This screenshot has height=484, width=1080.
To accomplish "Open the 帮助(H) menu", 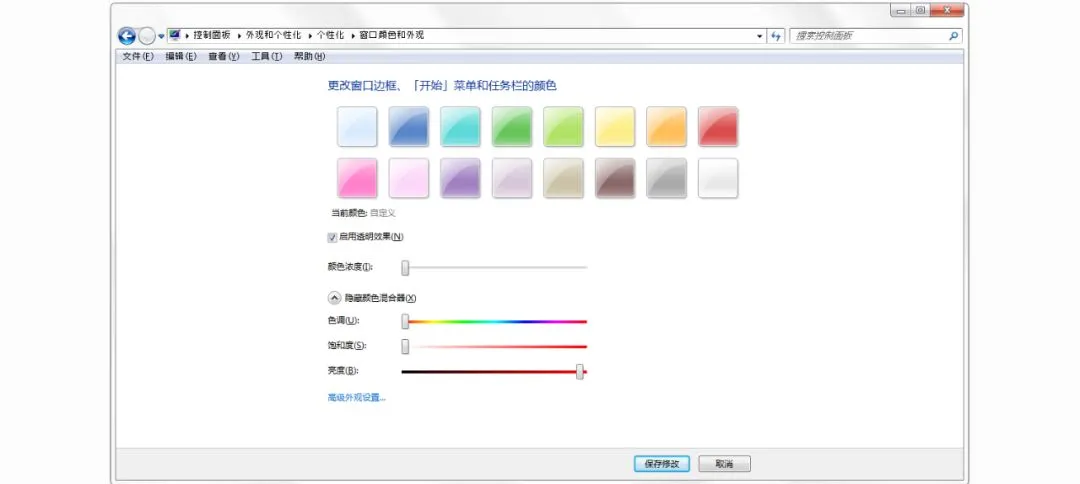I will click(x=309, y=56).
